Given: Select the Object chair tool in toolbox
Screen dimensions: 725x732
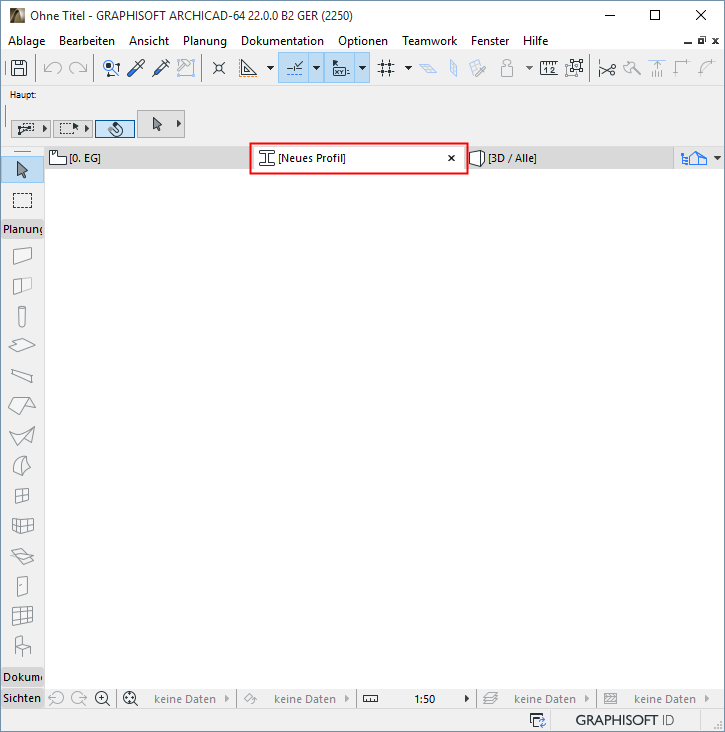Looking at the screenshot, I should [22, 647].
